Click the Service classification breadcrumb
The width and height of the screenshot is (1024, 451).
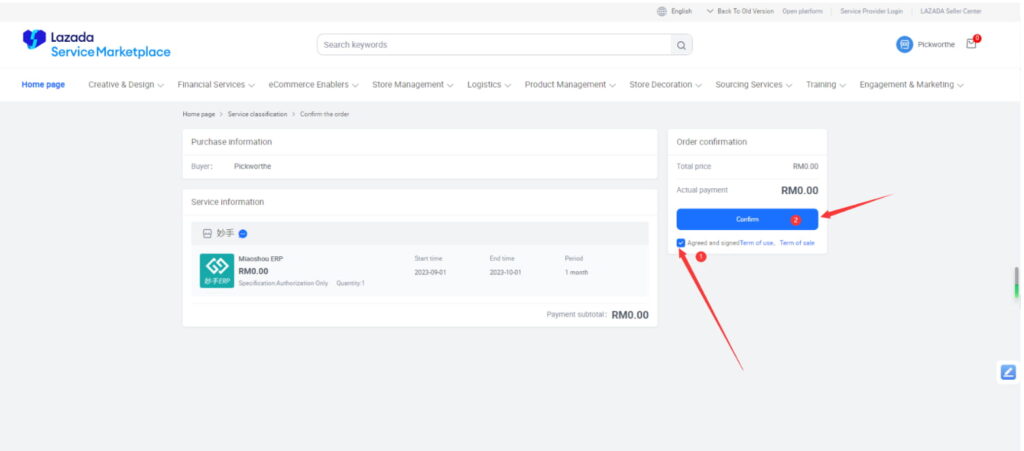tap(257, 114)
